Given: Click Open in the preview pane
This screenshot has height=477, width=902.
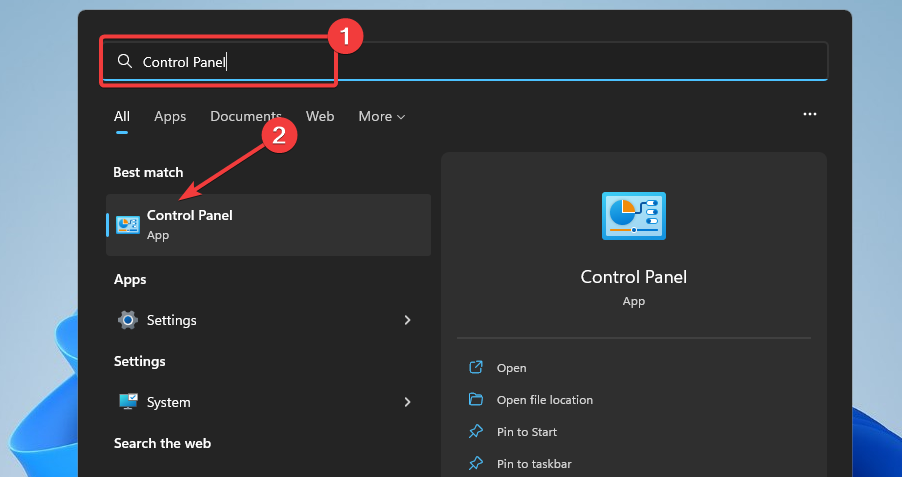Looking at the screenshot, I should click(511, 368).
